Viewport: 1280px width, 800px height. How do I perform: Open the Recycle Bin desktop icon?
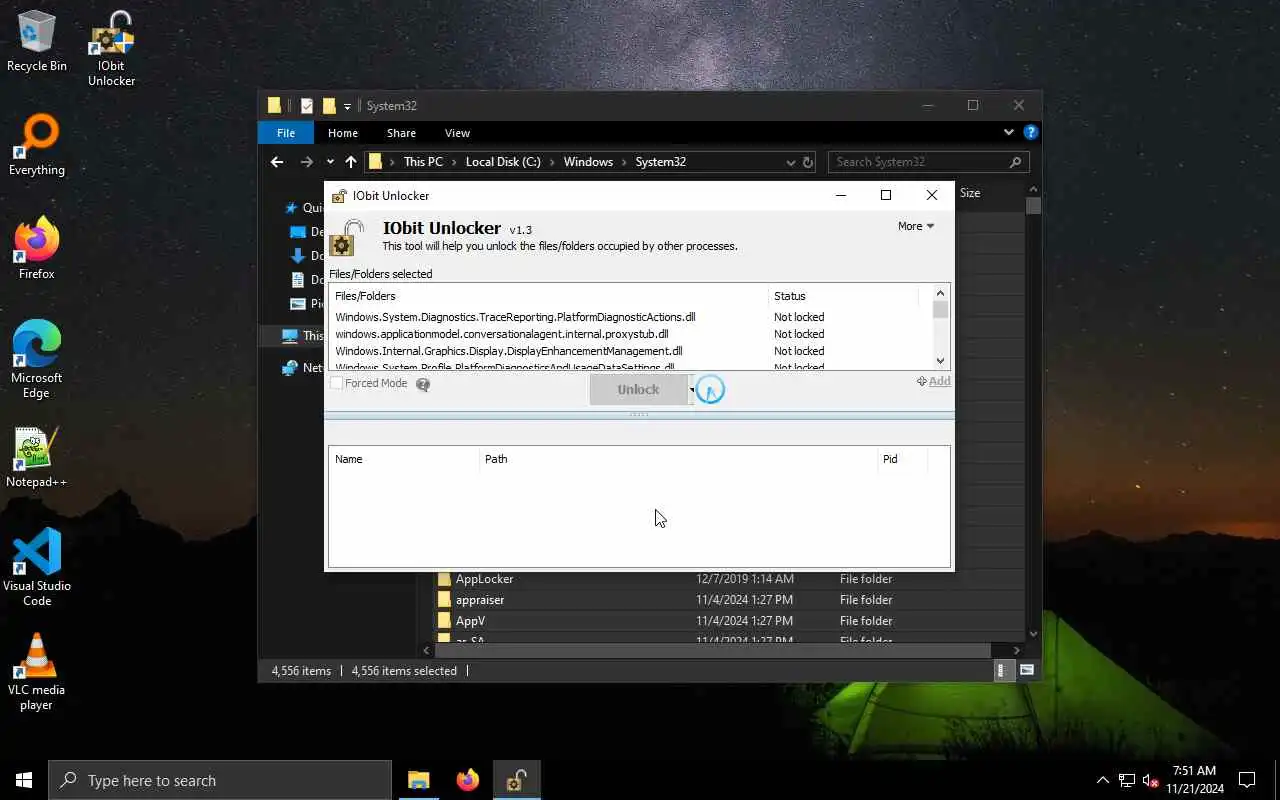point(37,42)
